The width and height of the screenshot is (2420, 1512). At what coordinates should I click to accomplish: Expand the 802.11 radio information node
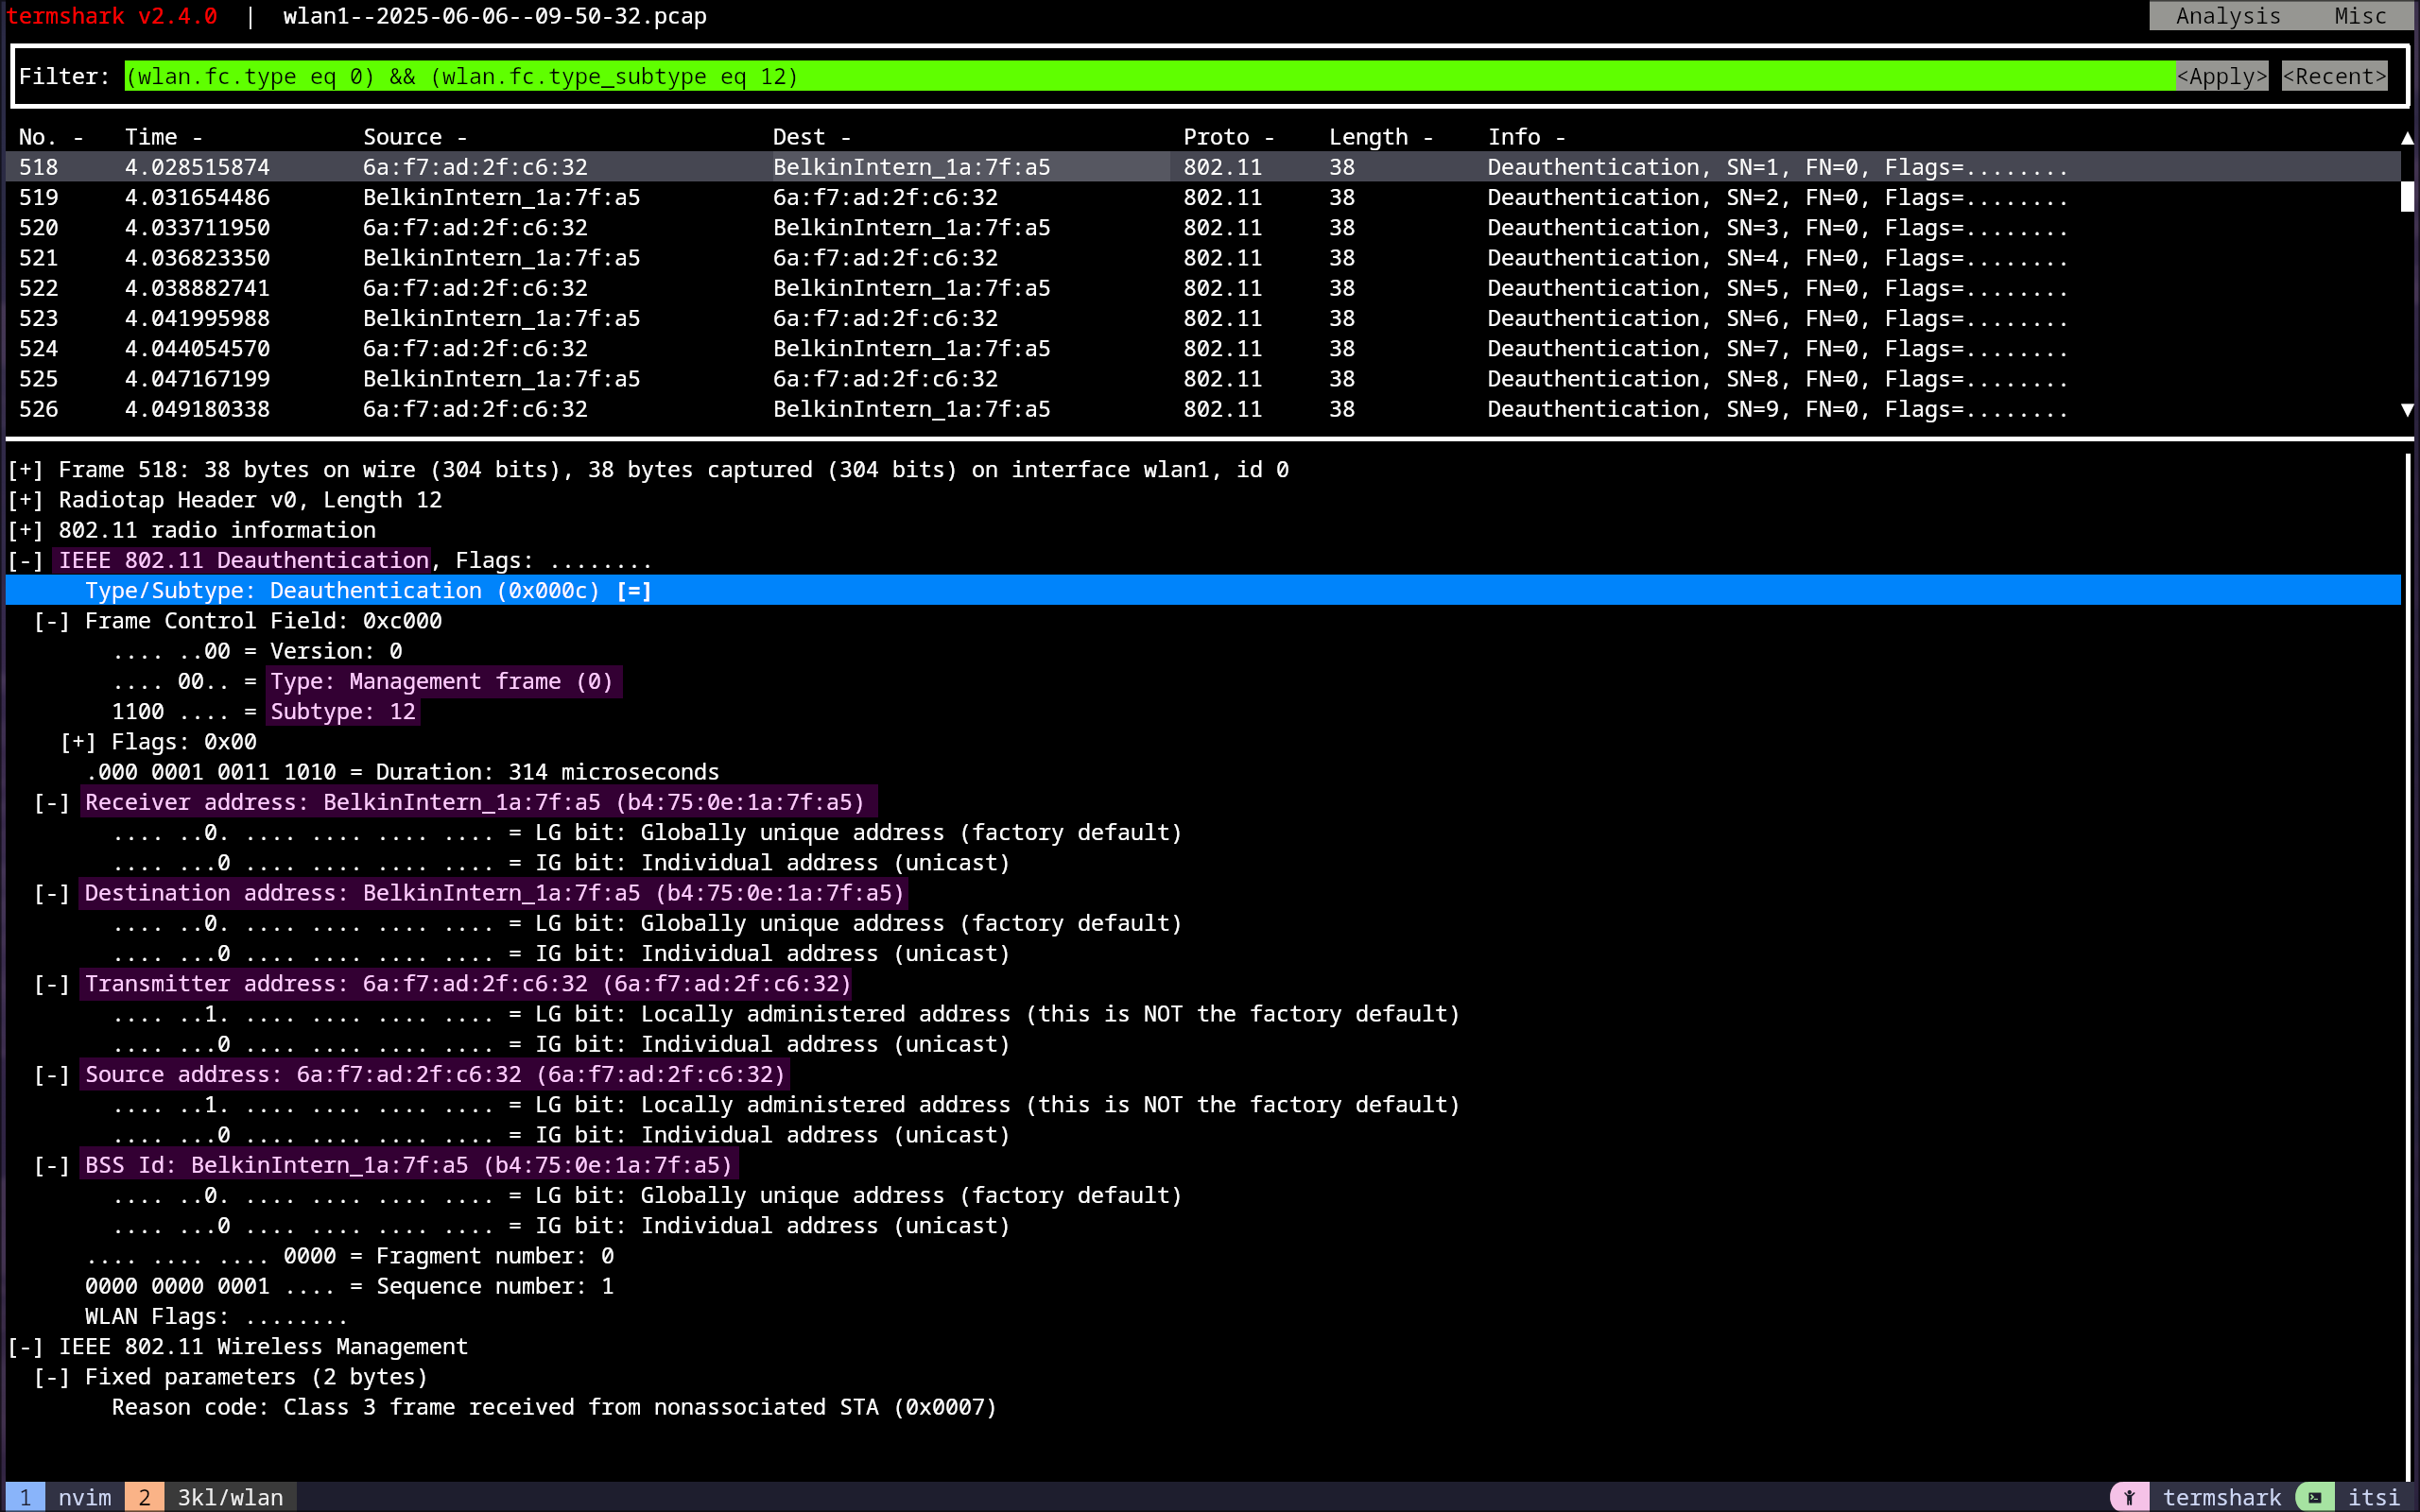pyautogui.click(x=25, y=530)
